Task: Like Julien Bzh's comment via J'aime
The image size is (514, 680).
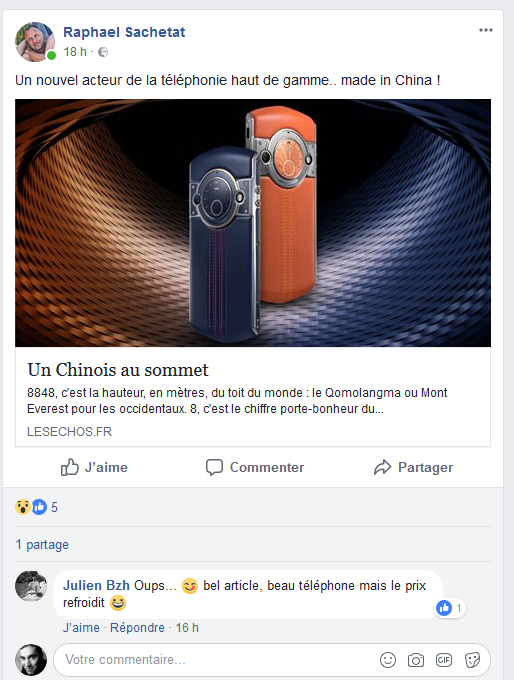Action: pyautogui.click(x=81, y=628)
